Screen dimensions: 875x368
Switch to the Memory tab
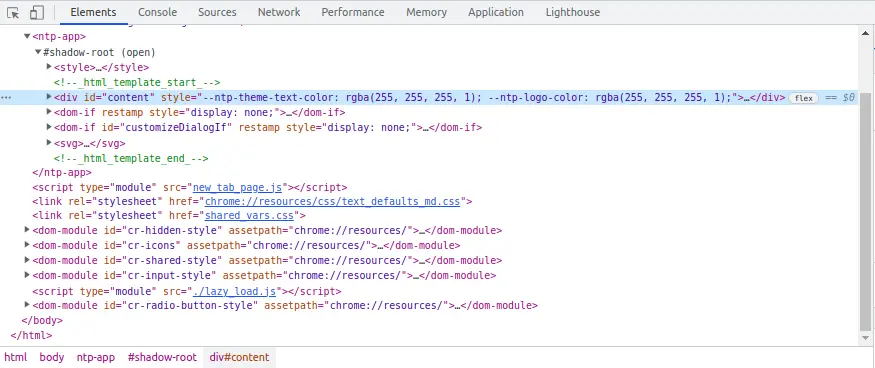(426, 12)
